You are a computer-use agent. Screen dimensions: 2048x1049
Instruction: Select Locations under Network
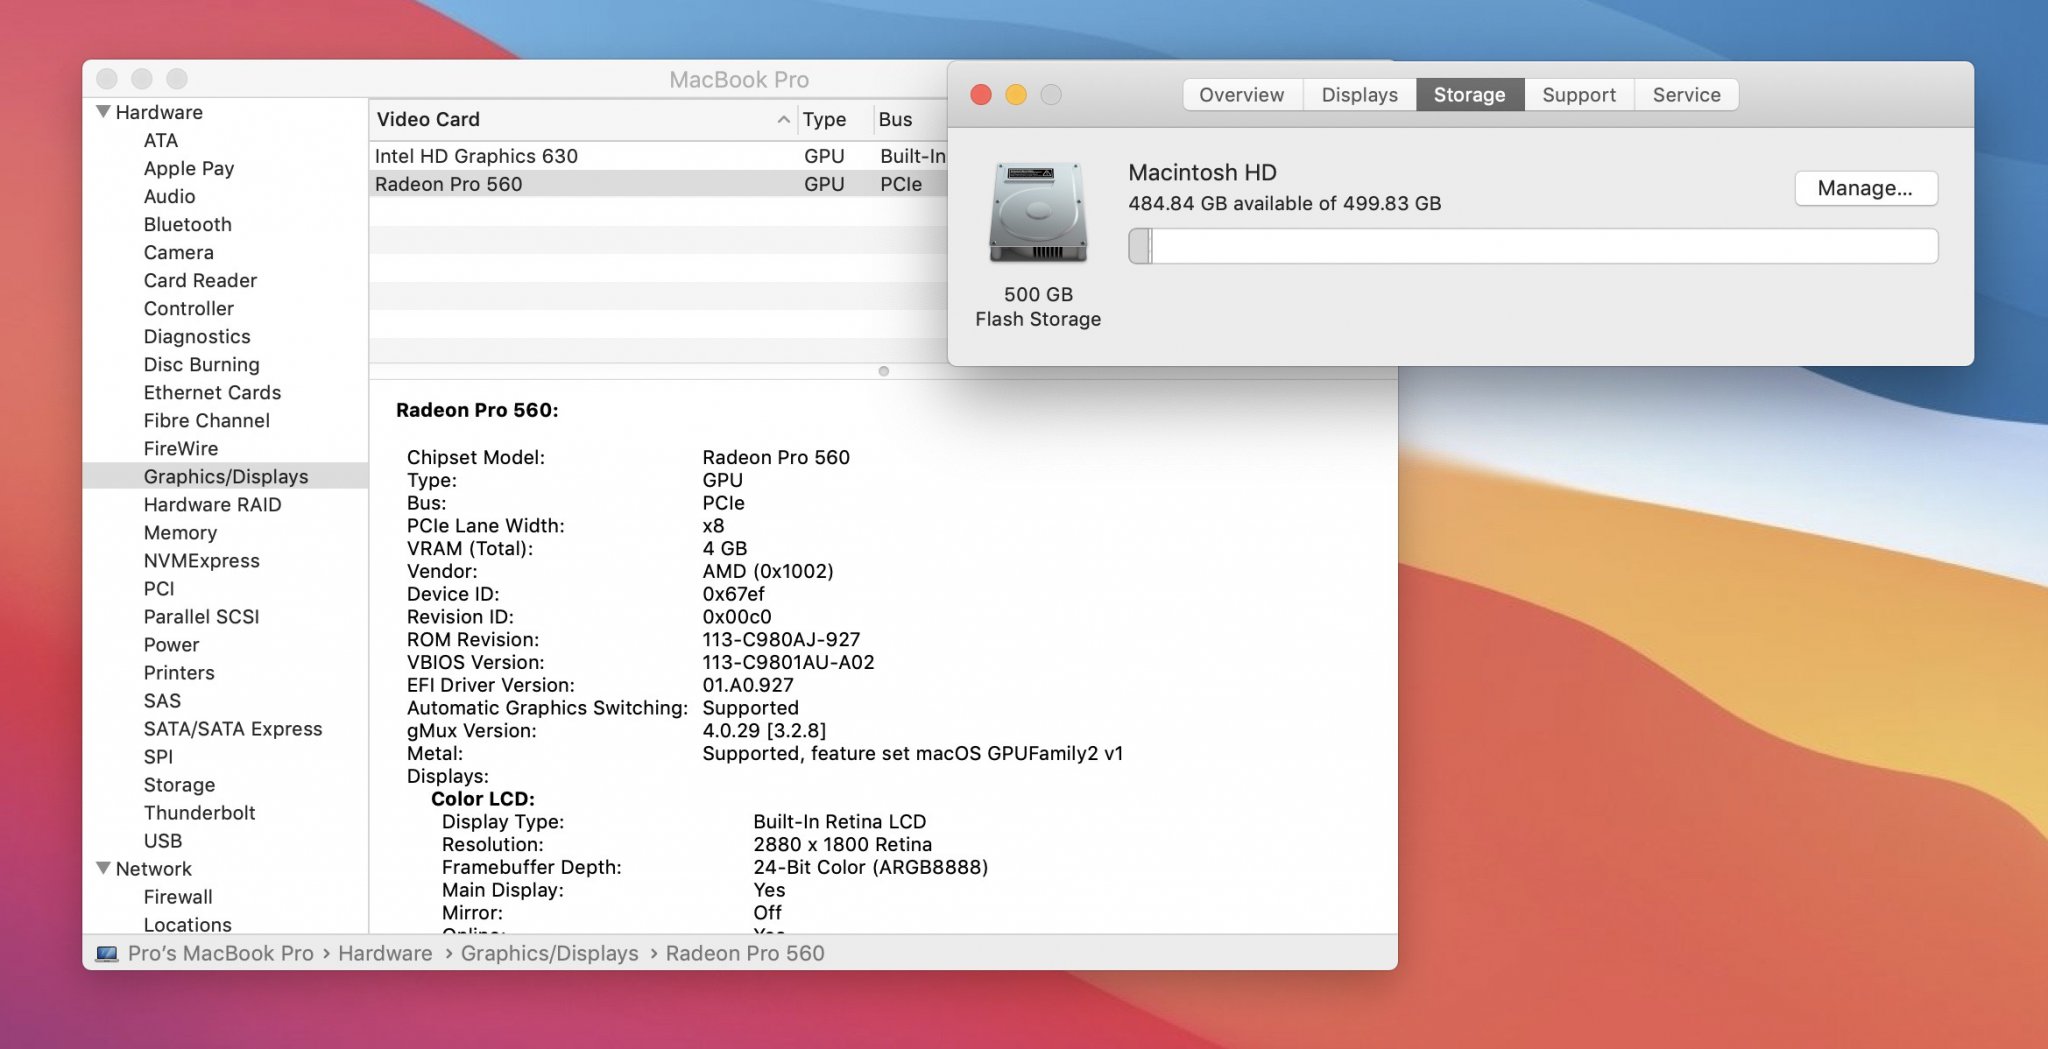tap(187, 924)
